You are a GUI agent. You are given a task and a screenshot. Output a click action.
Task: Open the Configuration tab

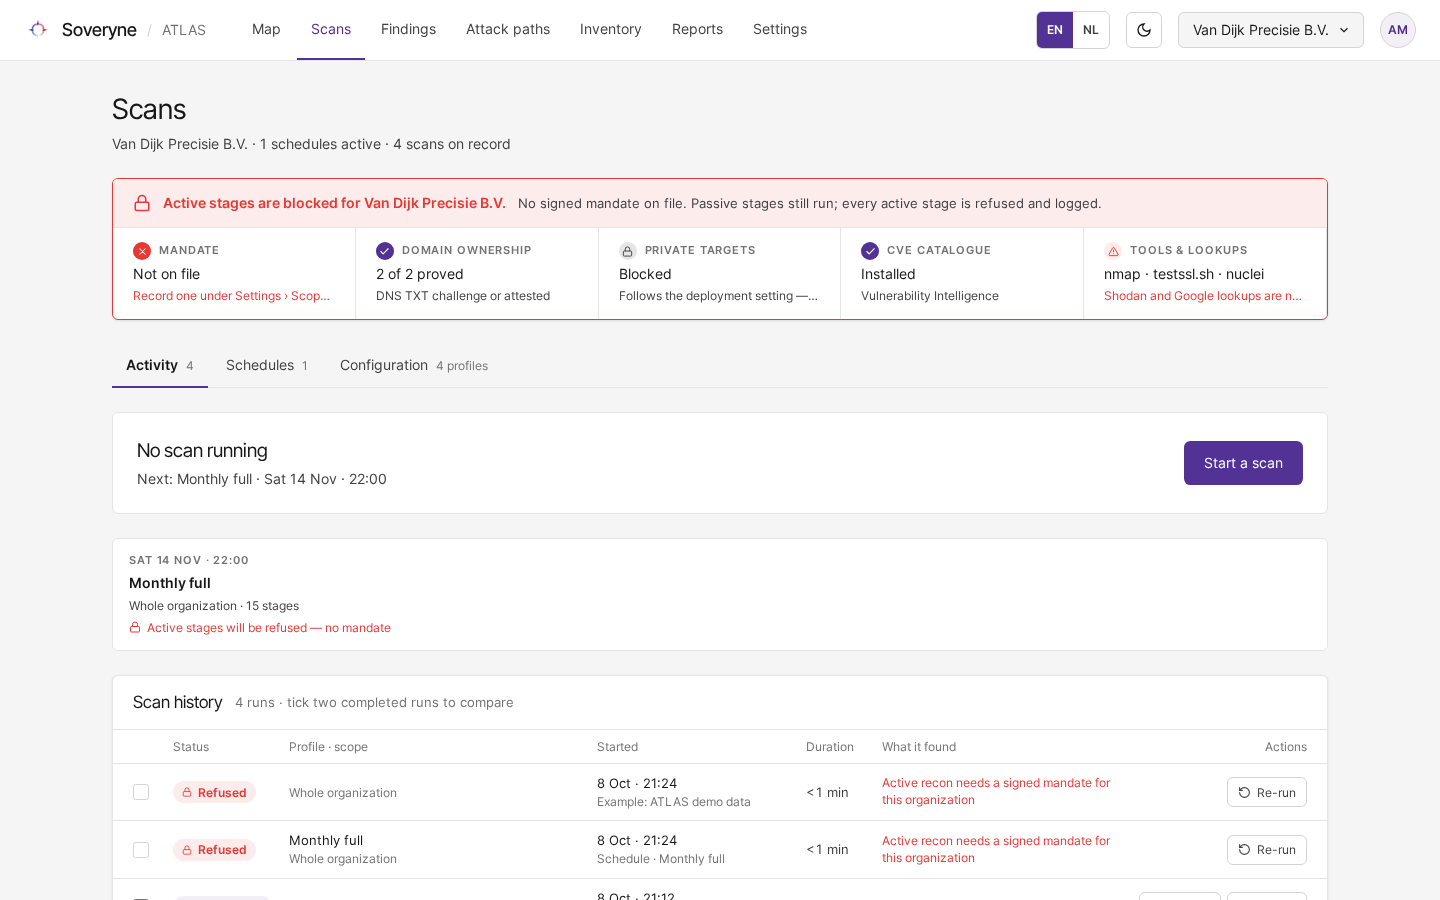tap(414, 365)
